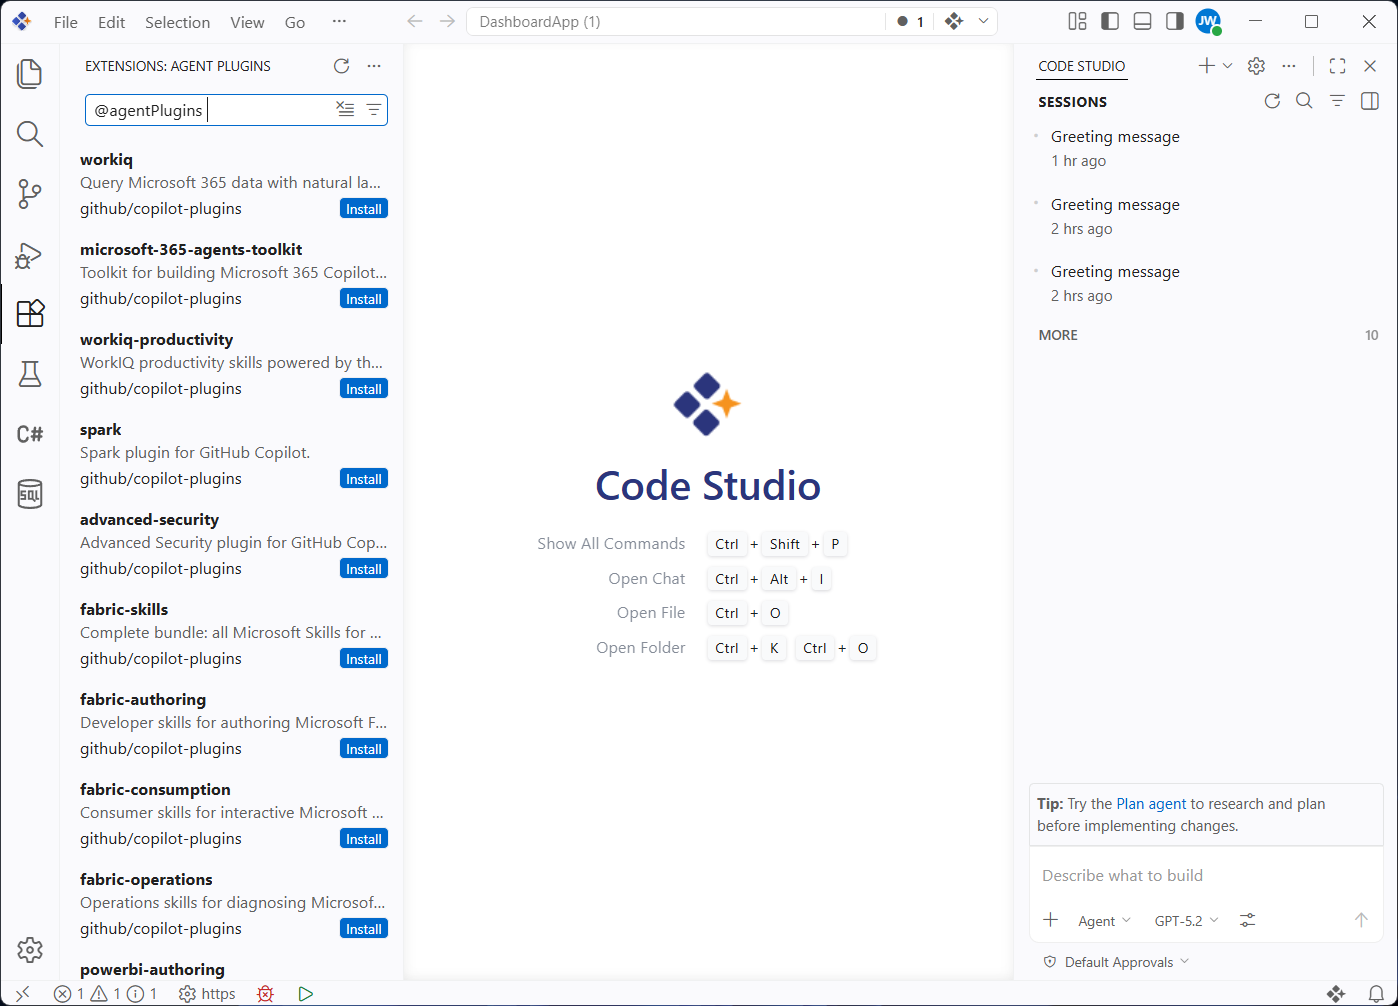
Task: Clear the extensions search results
Action: pyautogui.click(x=345, y=110)
